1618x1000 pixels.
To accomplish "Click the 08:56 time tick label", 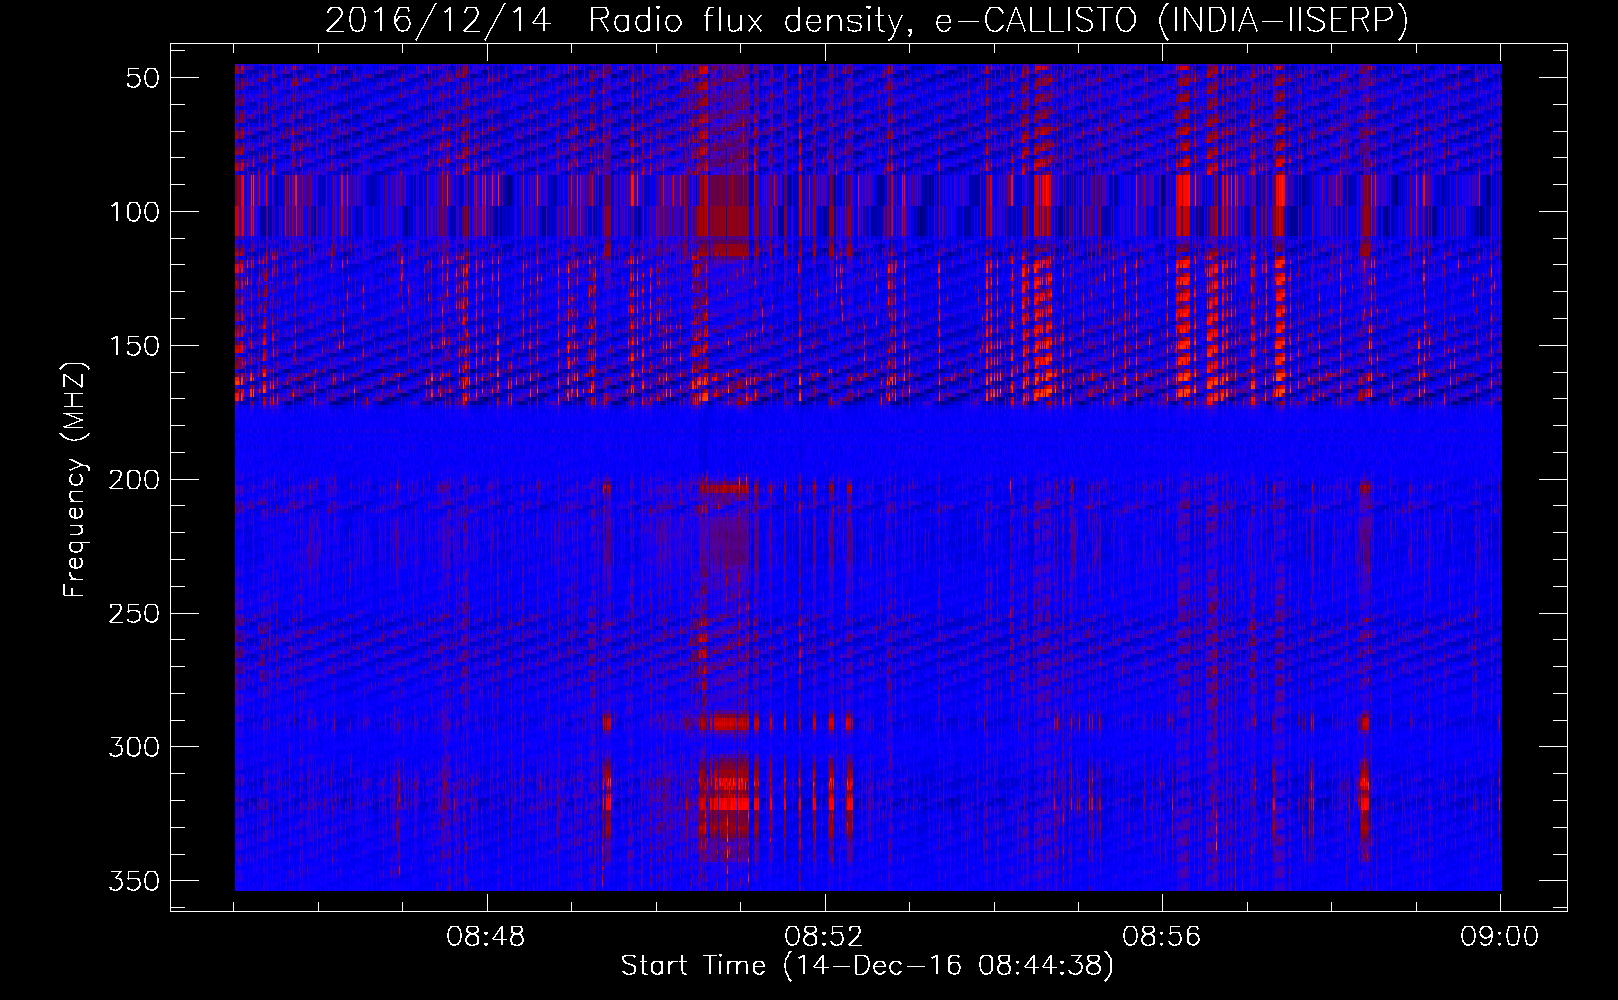I will point(1162,937).
